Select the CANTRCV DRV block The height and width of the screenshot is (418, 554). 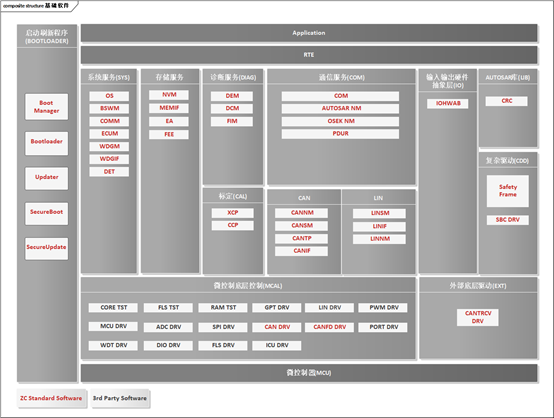478,317
